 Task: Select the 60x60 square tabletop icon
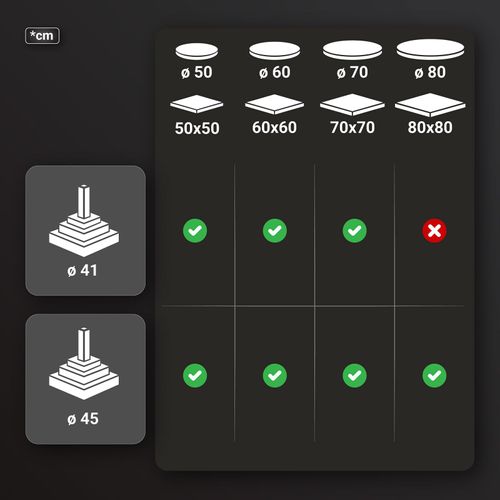274,104
